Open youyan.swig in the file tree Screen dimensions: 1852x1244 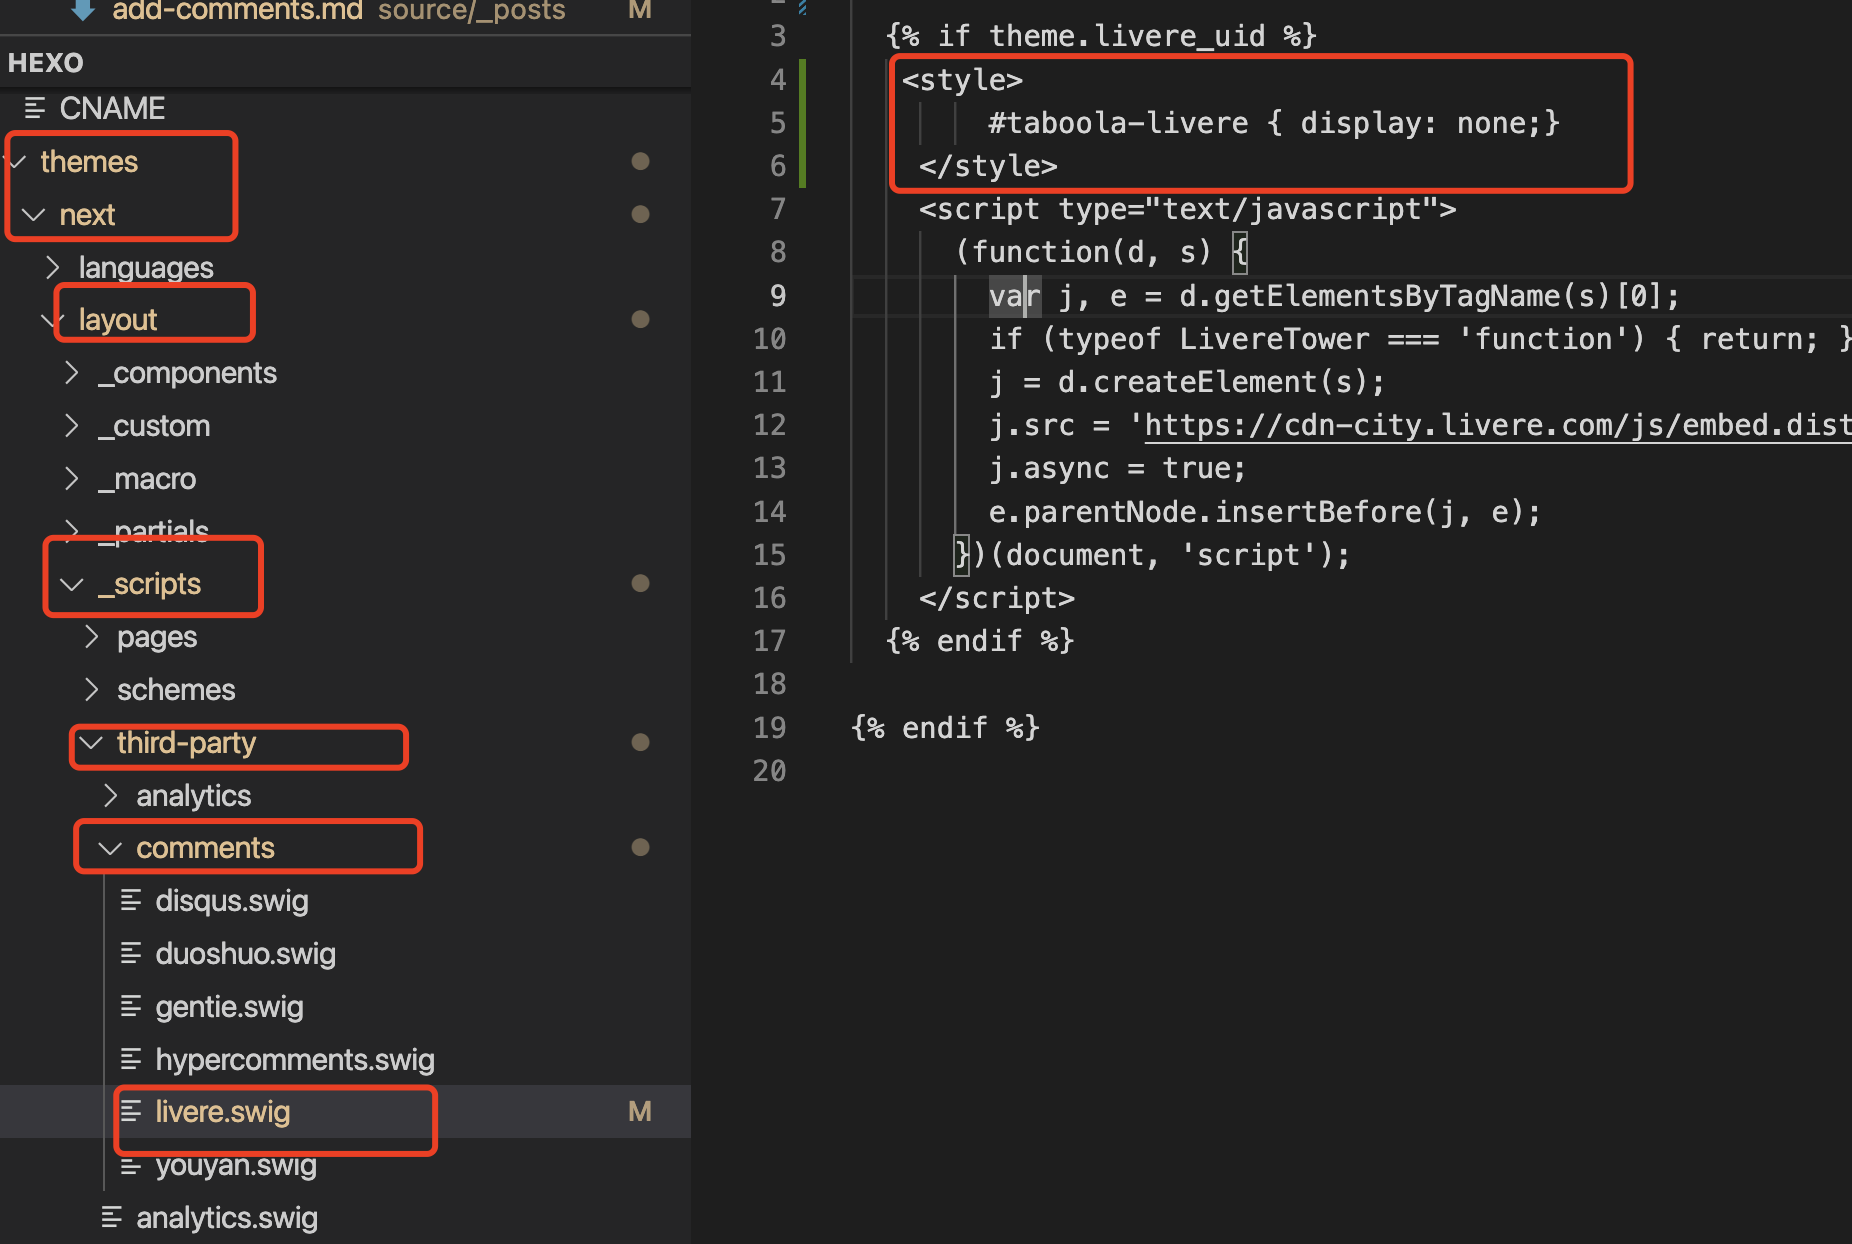click(x=235, y=1166)
